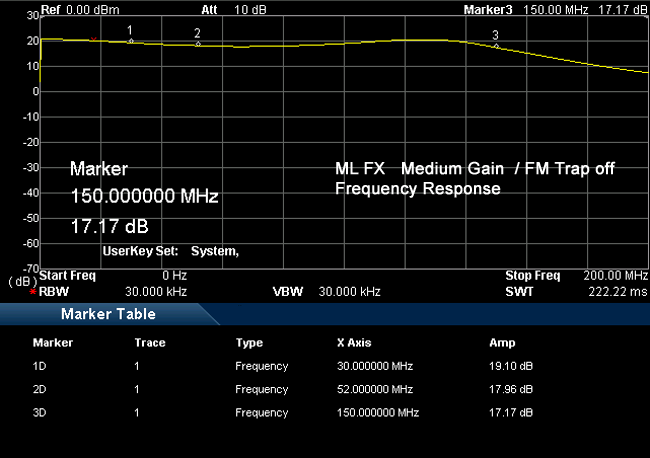Click the VBW 30.000 kHz setting

(326, 292)
